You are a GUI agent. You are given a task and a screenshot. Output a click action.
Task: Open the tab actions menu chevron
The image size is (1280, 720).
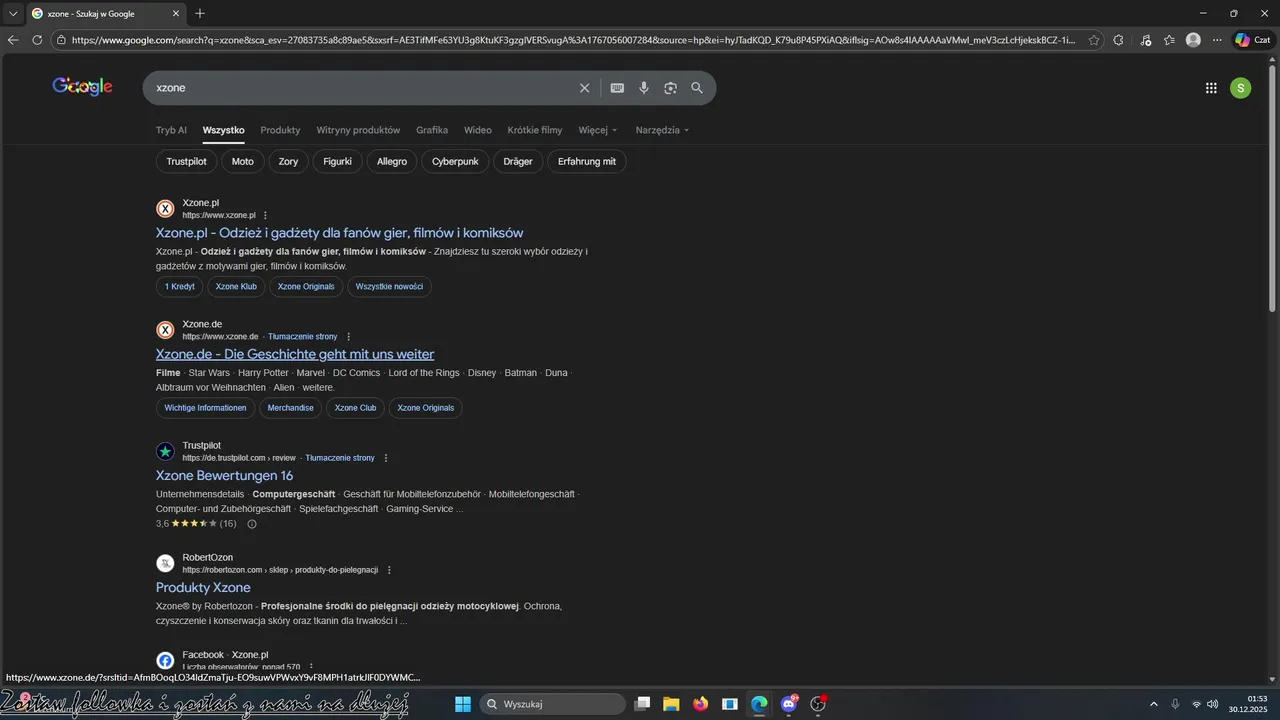[12, 13]
